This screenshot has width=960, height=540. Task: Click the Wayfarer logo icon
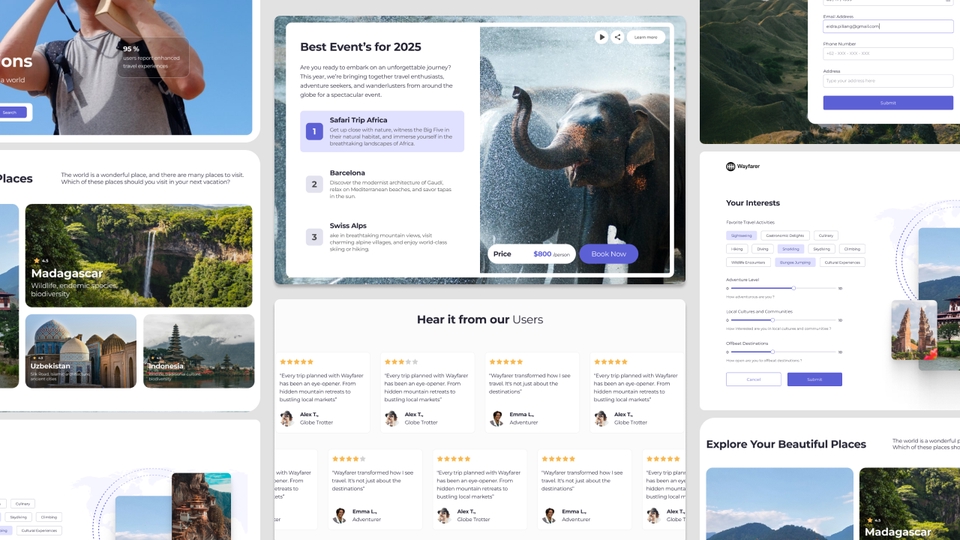[730, 167]
